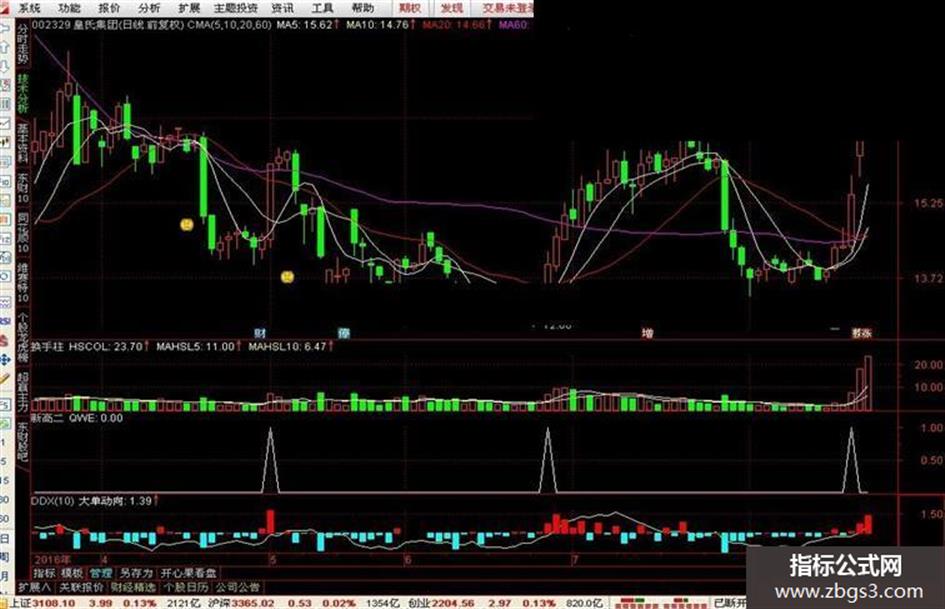Click the 13.72 price axis label
Image resolution: width=945 pixels, height=609 pixels.
tap(929, 279)
